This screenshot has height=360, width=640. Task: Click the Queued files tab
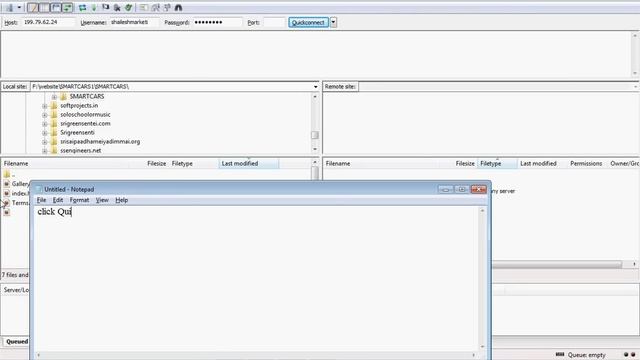[16, 342]
